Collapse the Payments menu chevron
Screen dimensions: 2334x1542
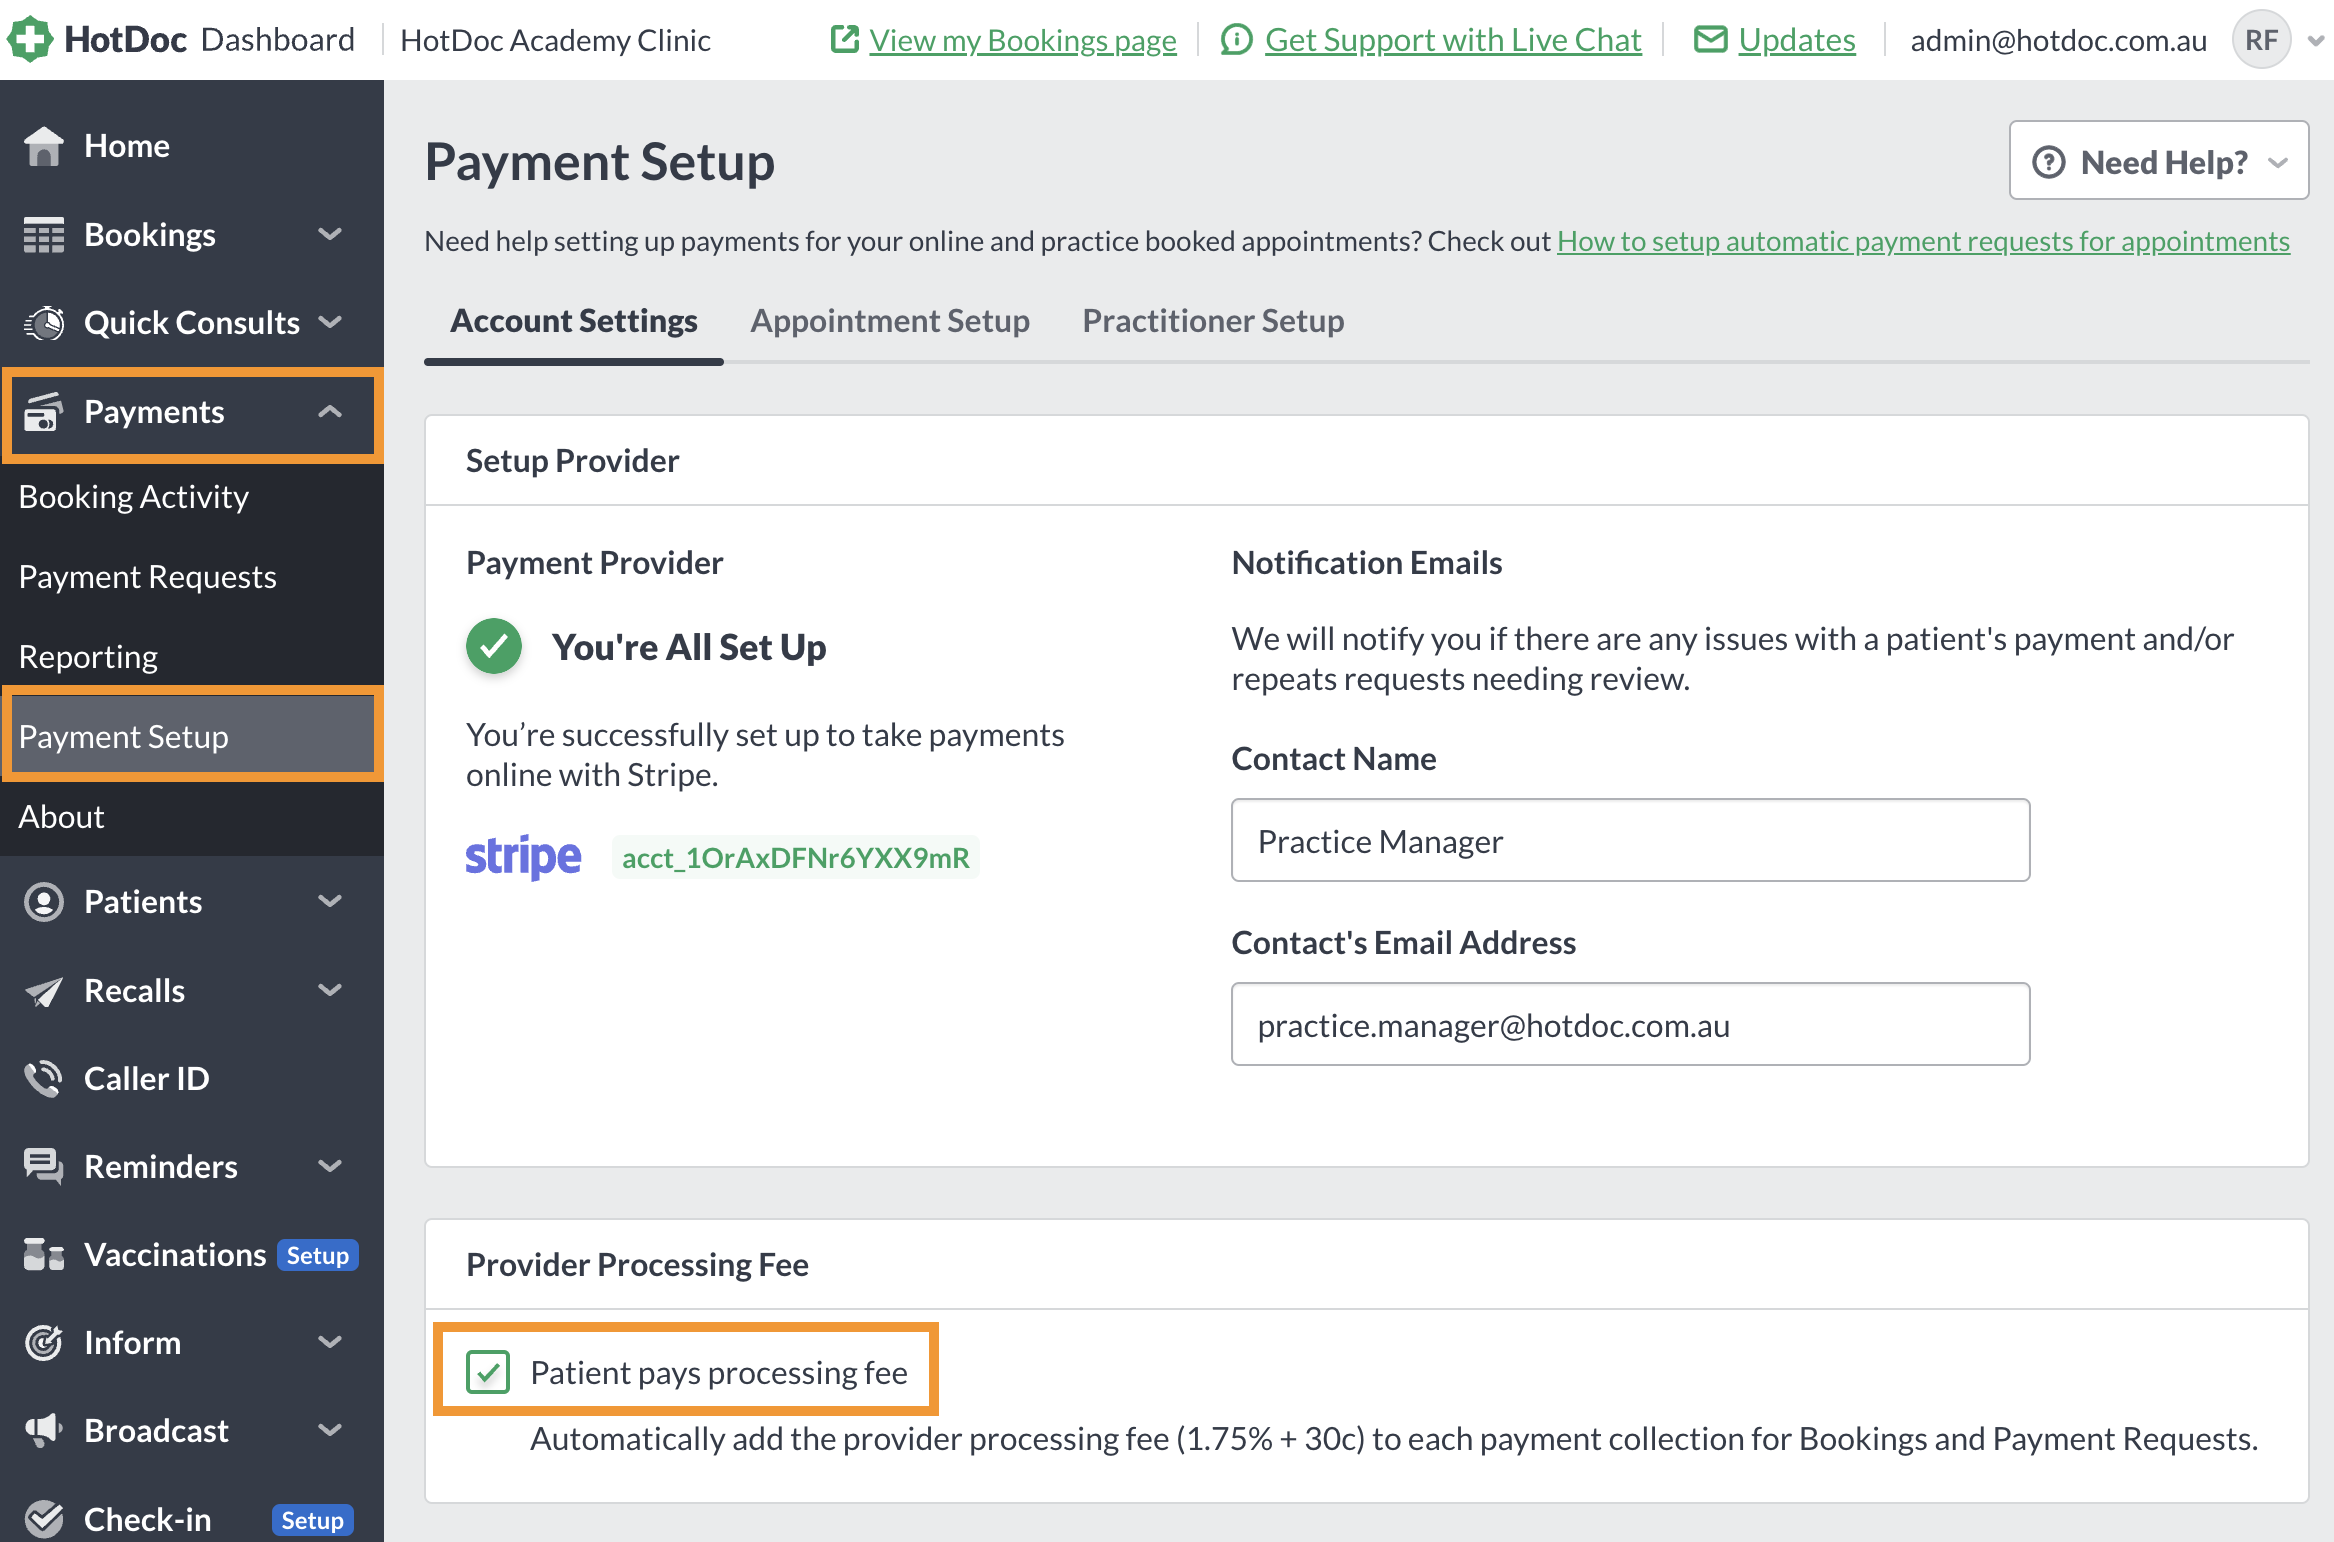(x=330, y=412)
